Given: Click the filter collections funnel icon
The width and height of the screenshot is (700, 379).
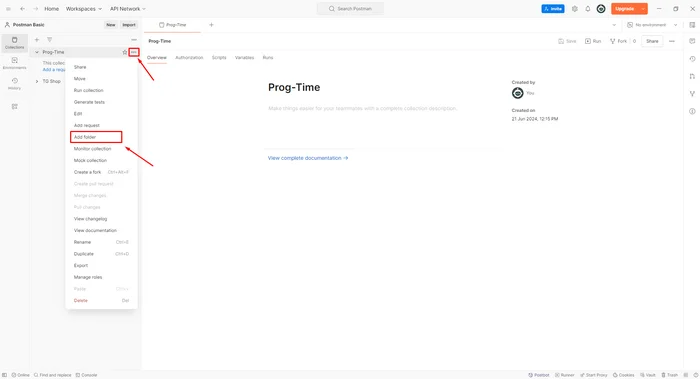Looking at the screenshot, I should coord(50,40).
